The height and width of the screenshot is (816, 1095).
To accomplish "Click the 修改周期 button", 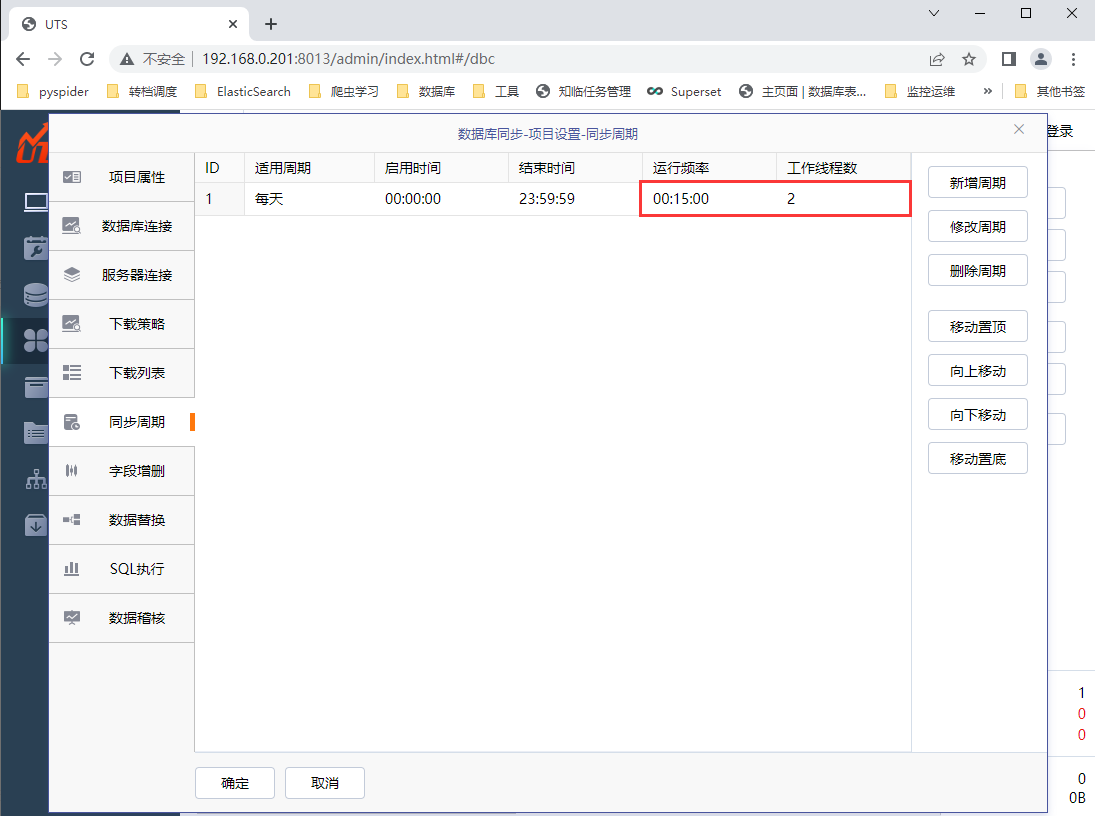I will pos(977,227).
